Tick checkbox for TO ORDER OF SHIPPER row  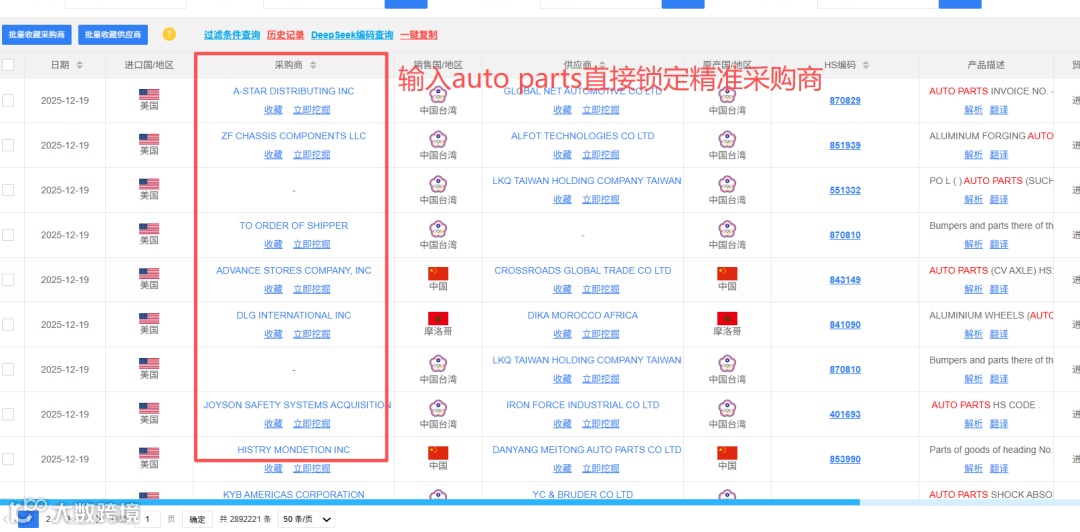click(8, 235)
